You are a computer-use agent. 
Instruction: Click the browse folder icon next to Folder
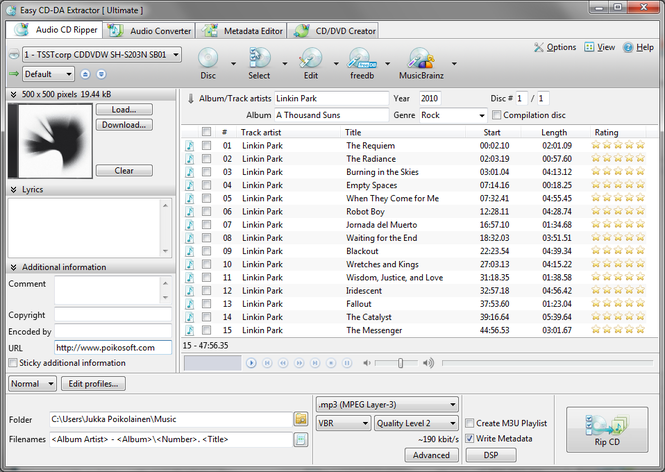(301, 419)
